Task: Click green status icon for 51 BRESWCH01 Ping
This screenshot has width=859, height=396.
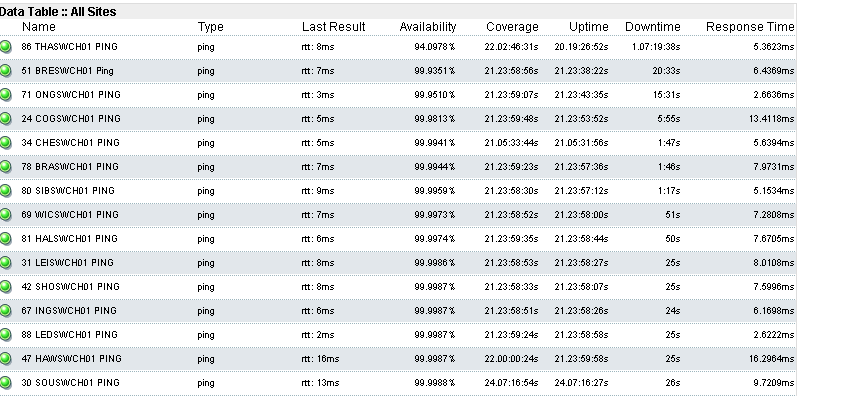Action: coord(5,71)
